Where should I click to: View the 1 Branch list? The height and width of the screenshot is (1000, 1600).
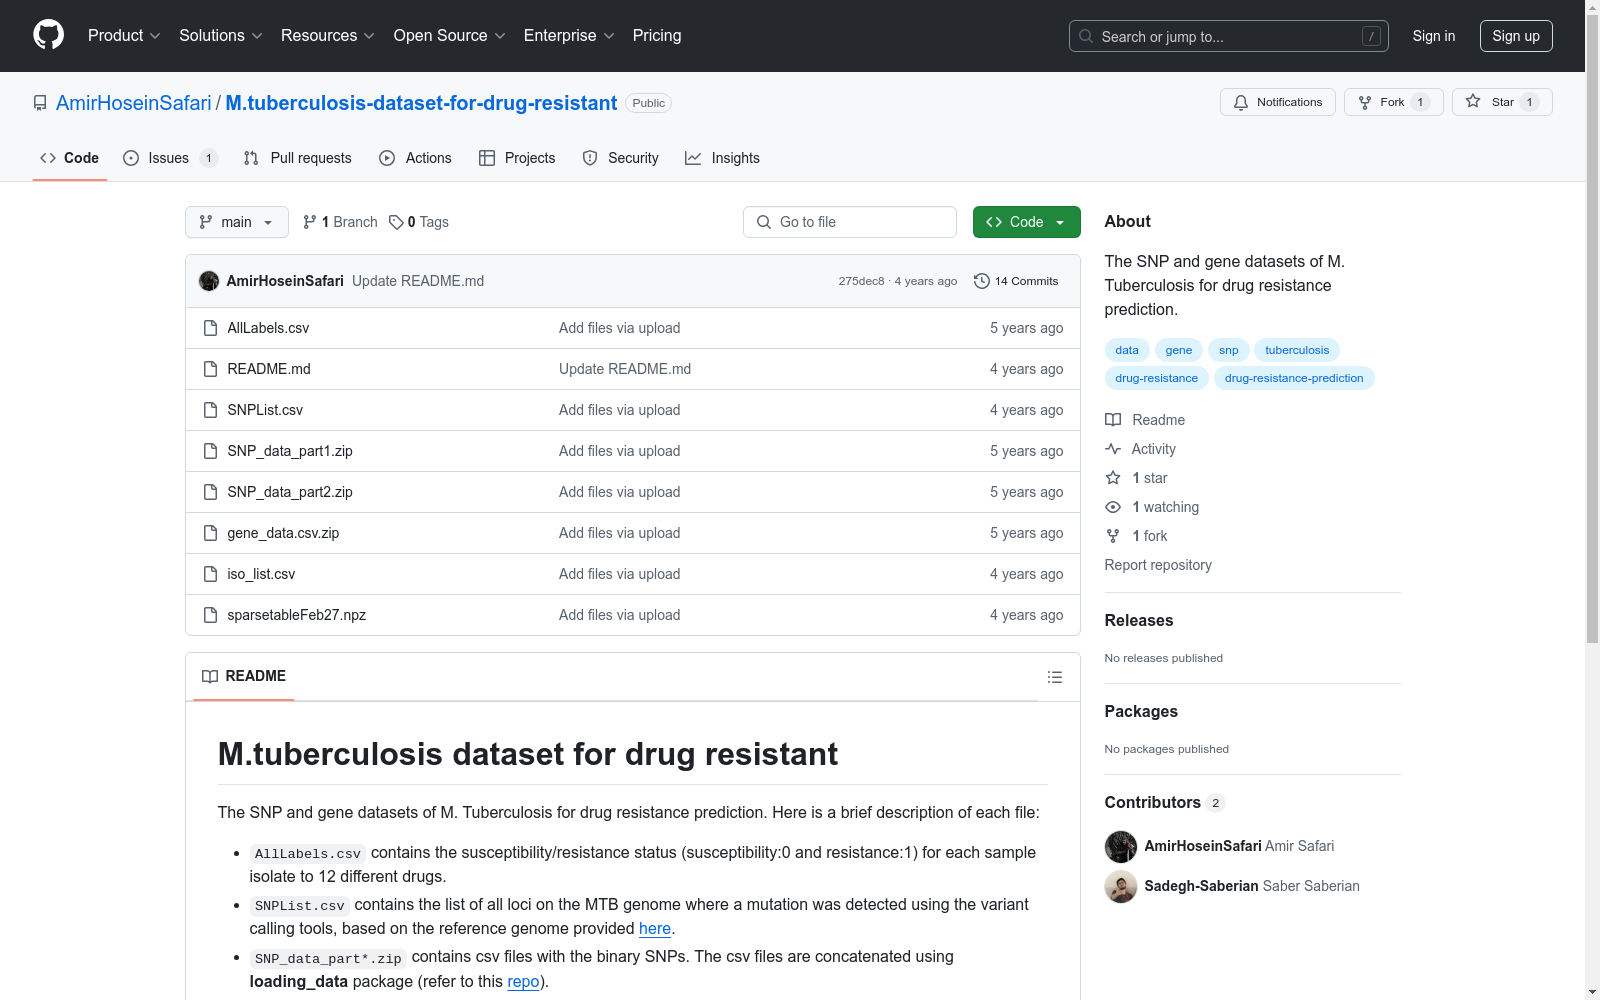[x=340, y=222]
